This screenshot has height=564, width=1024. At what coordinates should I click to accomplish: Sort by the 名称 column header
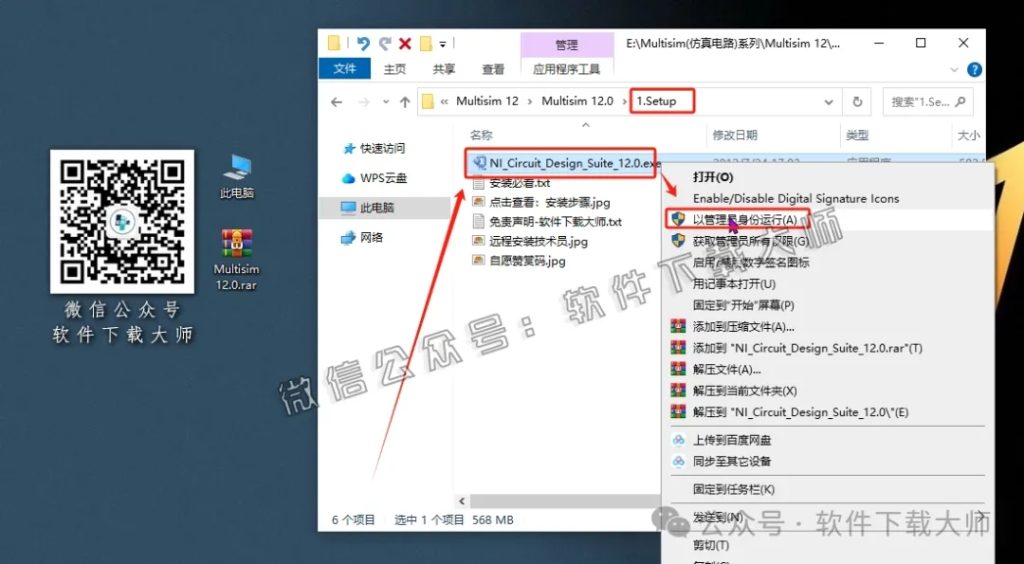[x=481, y=135]
